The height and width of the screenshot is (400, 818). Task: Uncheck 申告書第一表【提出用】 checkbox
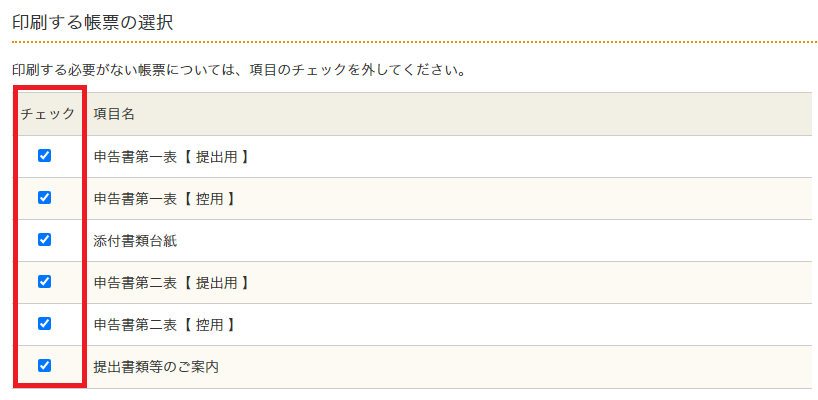tap(44, 155)
